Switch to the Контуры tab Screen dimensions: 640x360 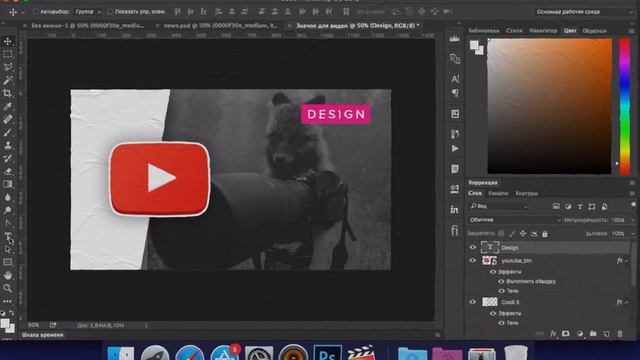(x=527, y=193)
